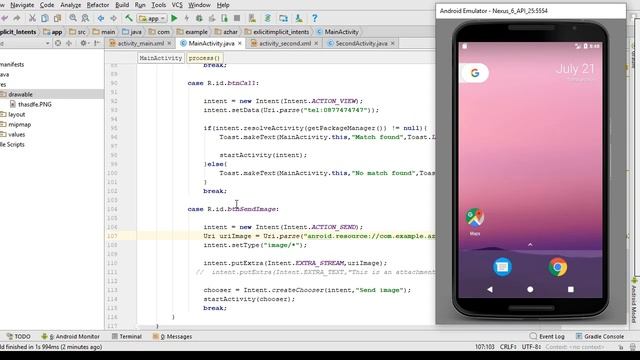Image resolution: width=640 pixels, height=360 pixels.
Task: Click the Replace icon in toolbar
Action: [x=85, y=18]
